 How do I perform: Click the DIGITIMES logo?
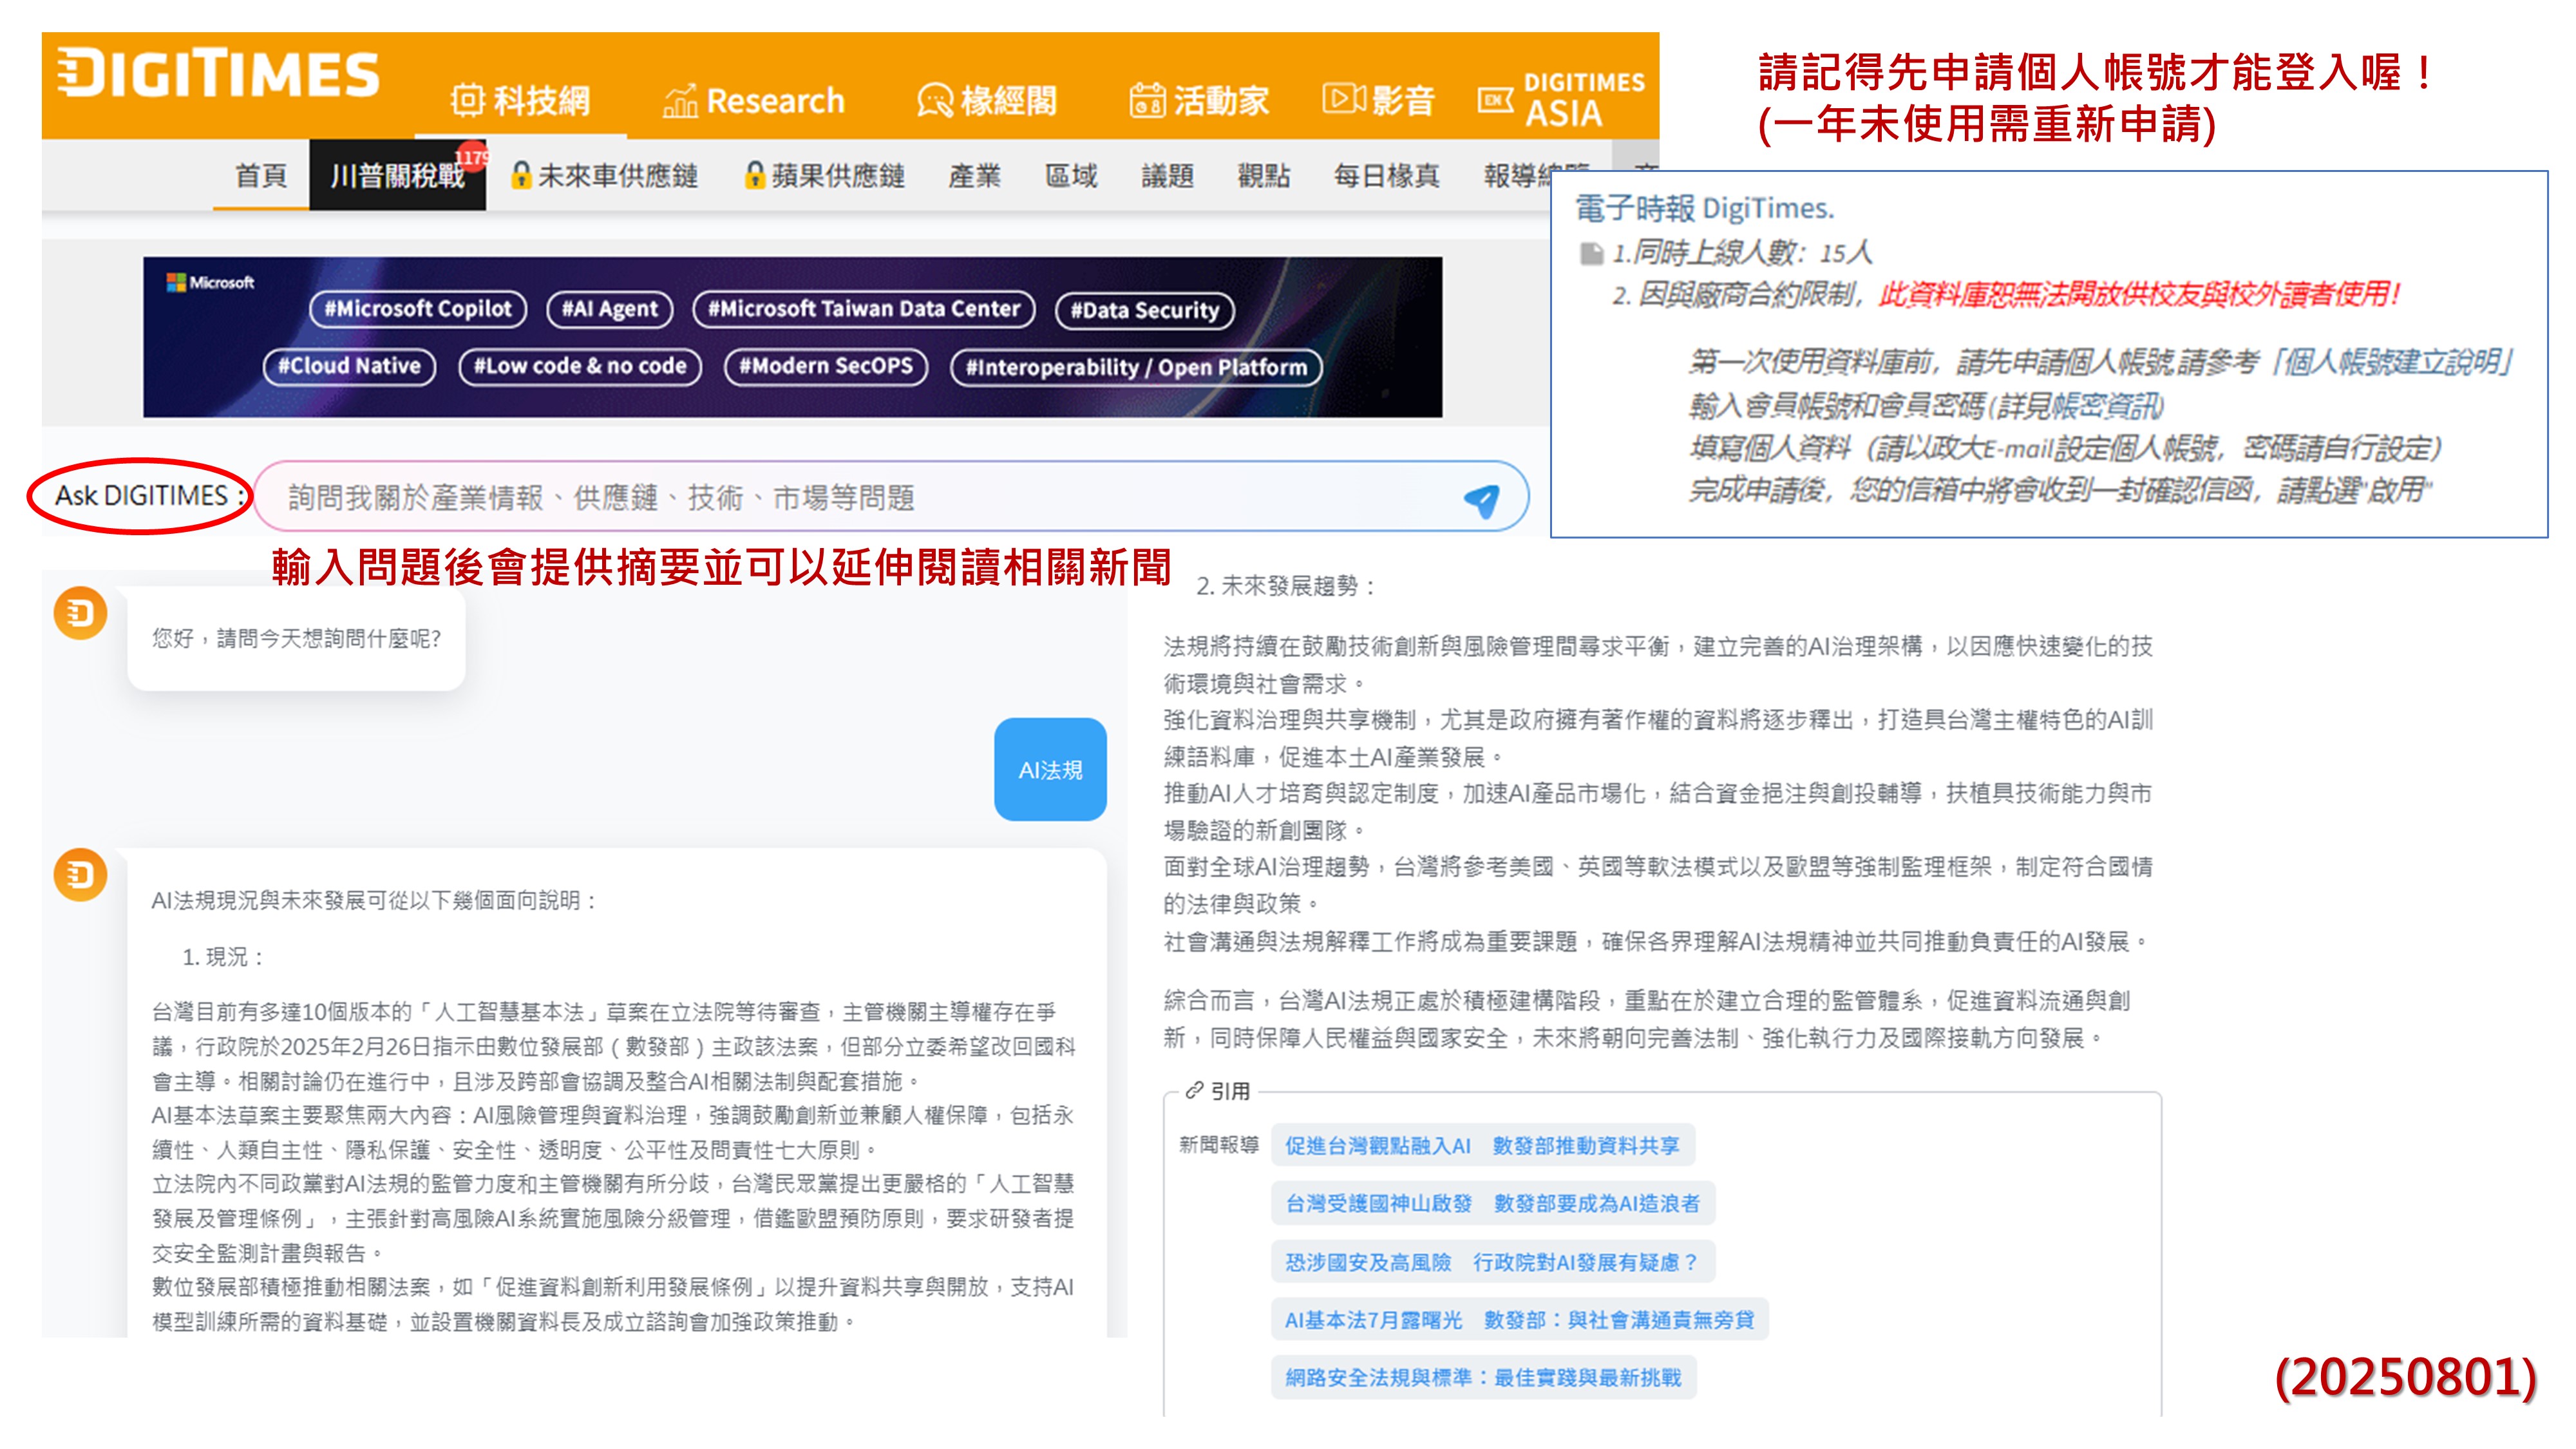tap(217, 74)
